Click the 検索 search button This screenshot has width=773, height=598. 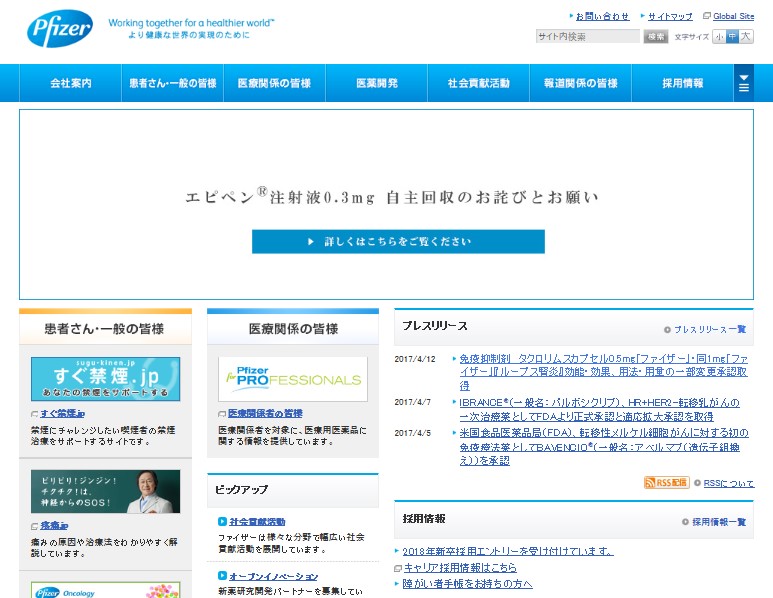point(656,36)
